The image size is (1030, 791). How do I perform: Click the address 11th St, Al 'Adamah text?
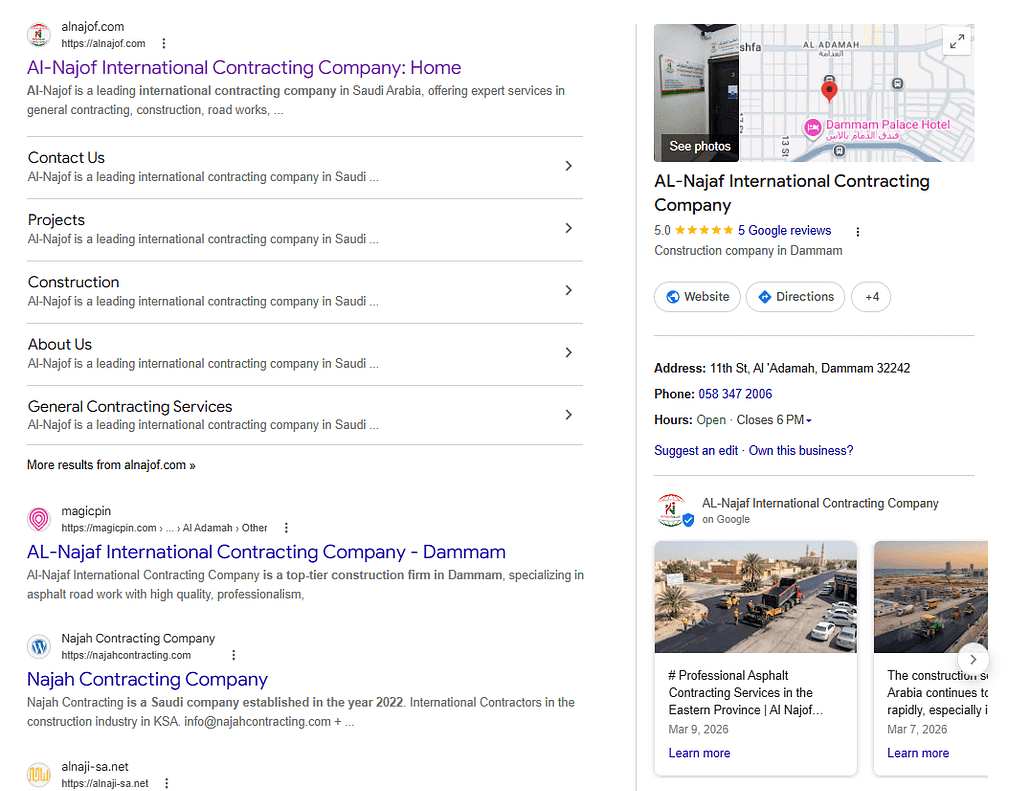click(x=810, y=369)
